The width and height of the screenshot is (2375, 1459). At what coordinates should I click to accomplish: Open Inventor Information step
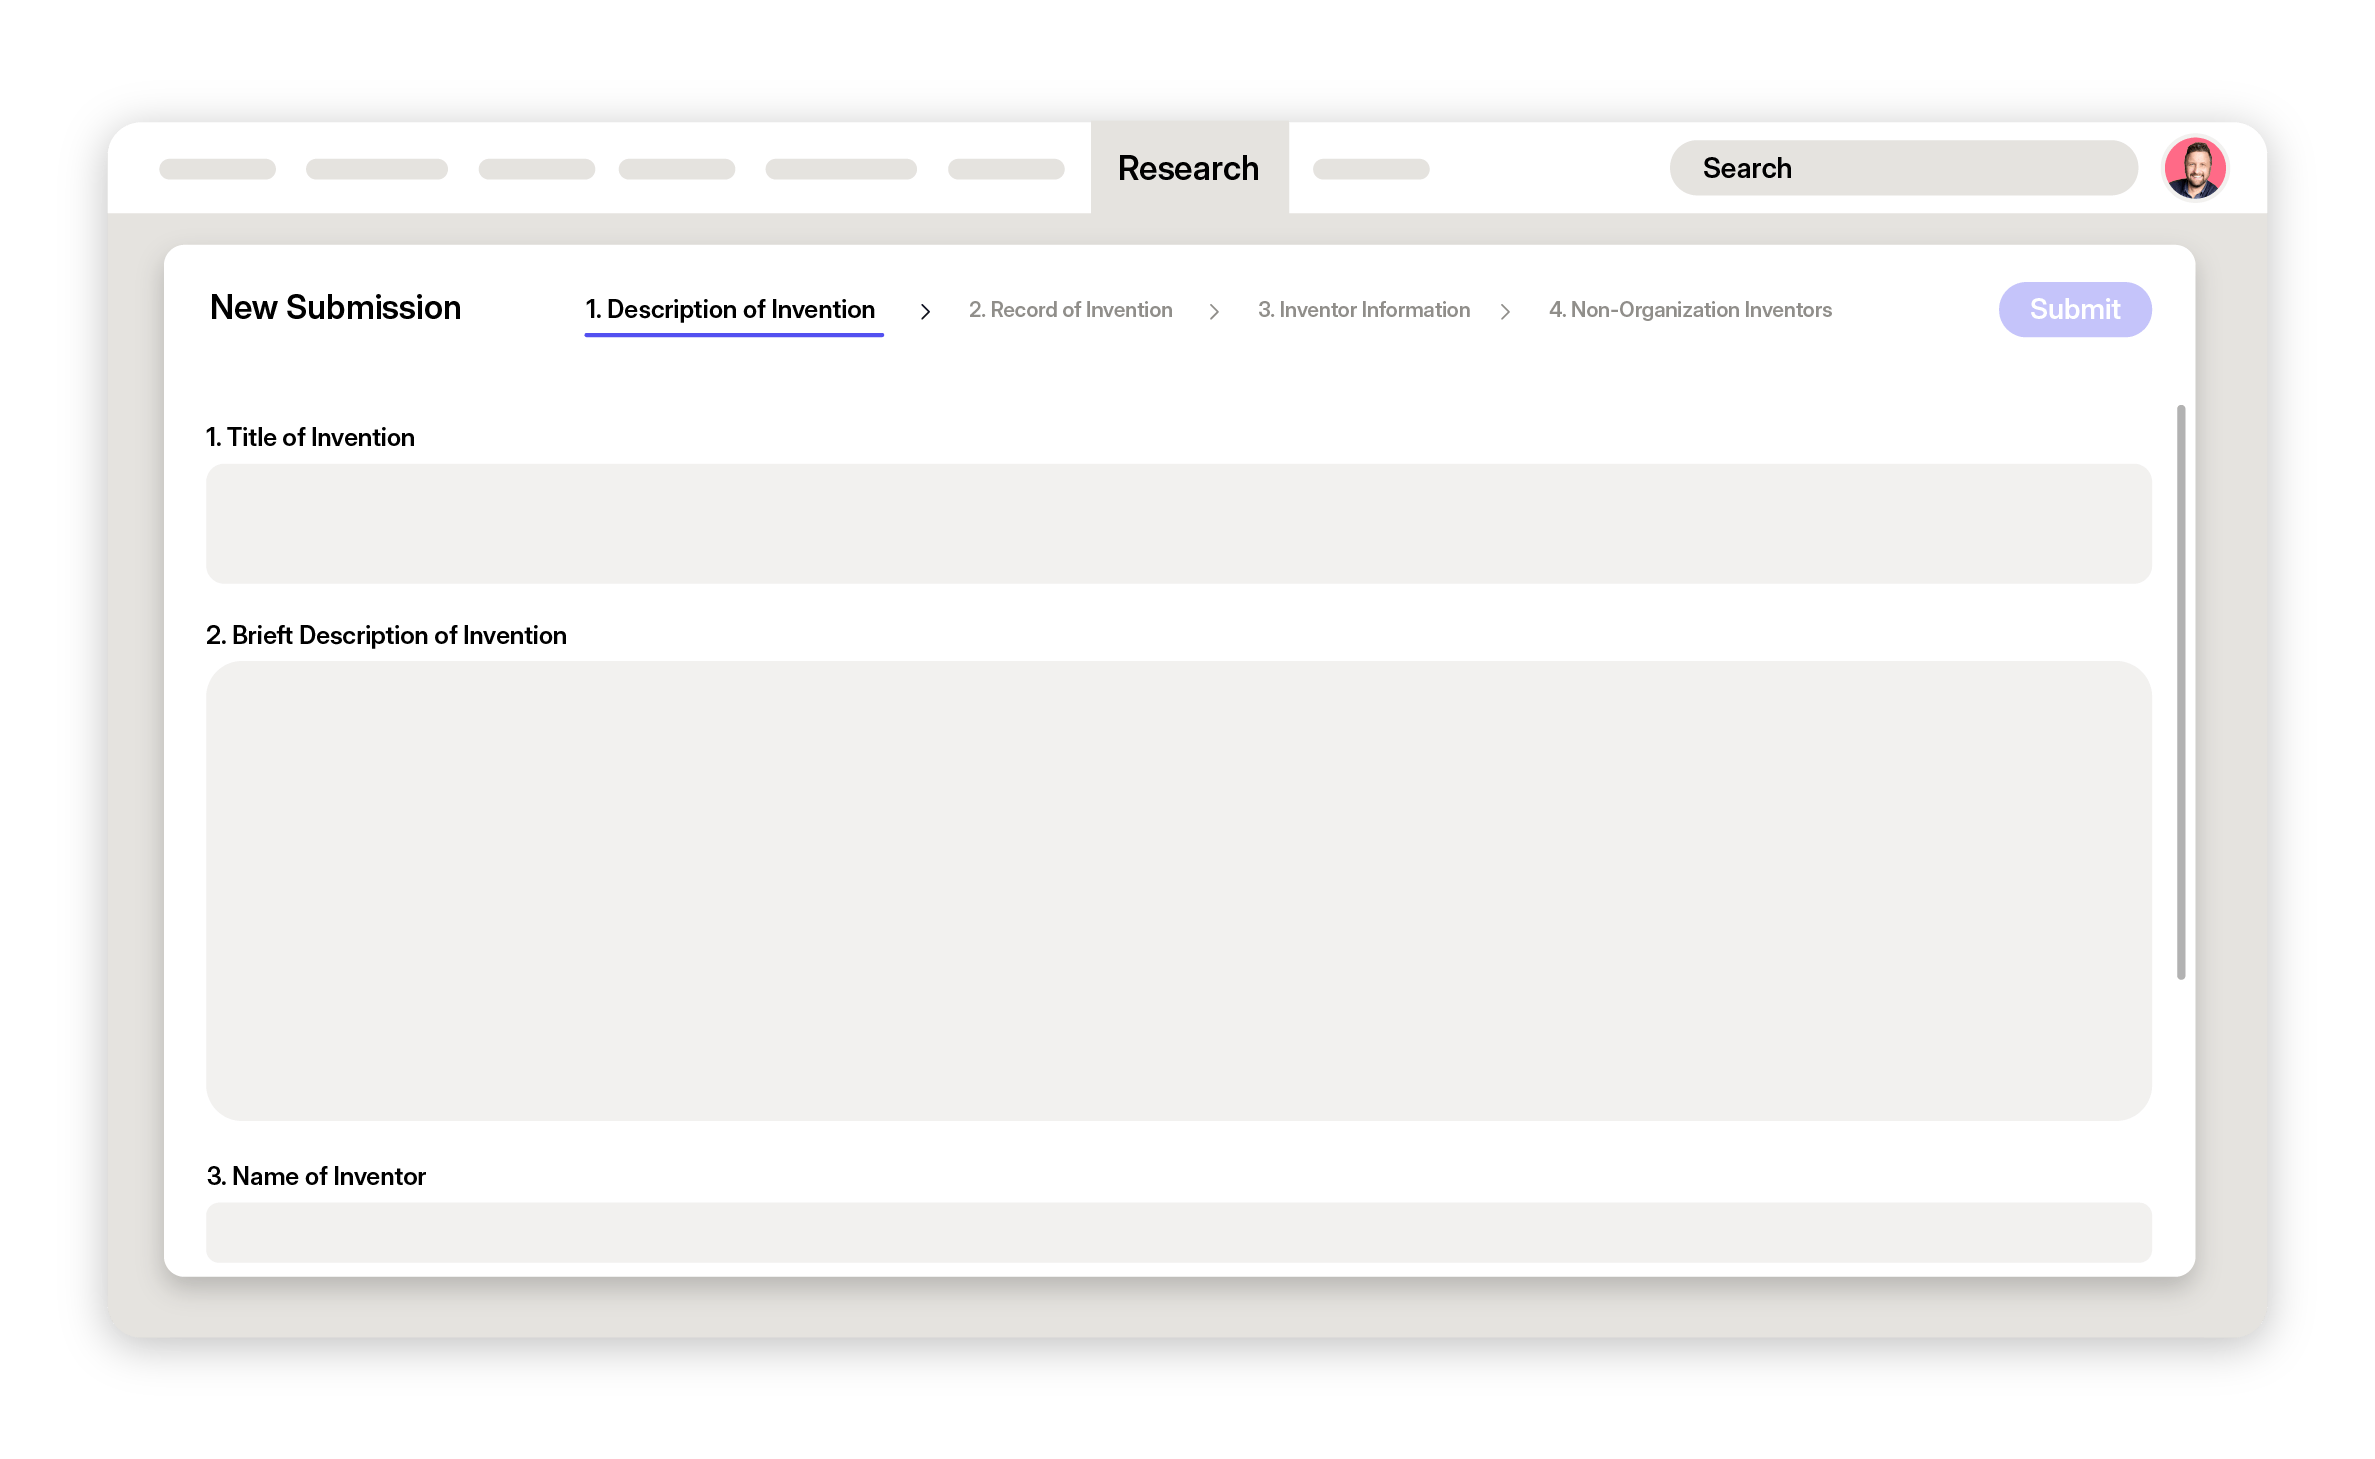pos(1363,310)
